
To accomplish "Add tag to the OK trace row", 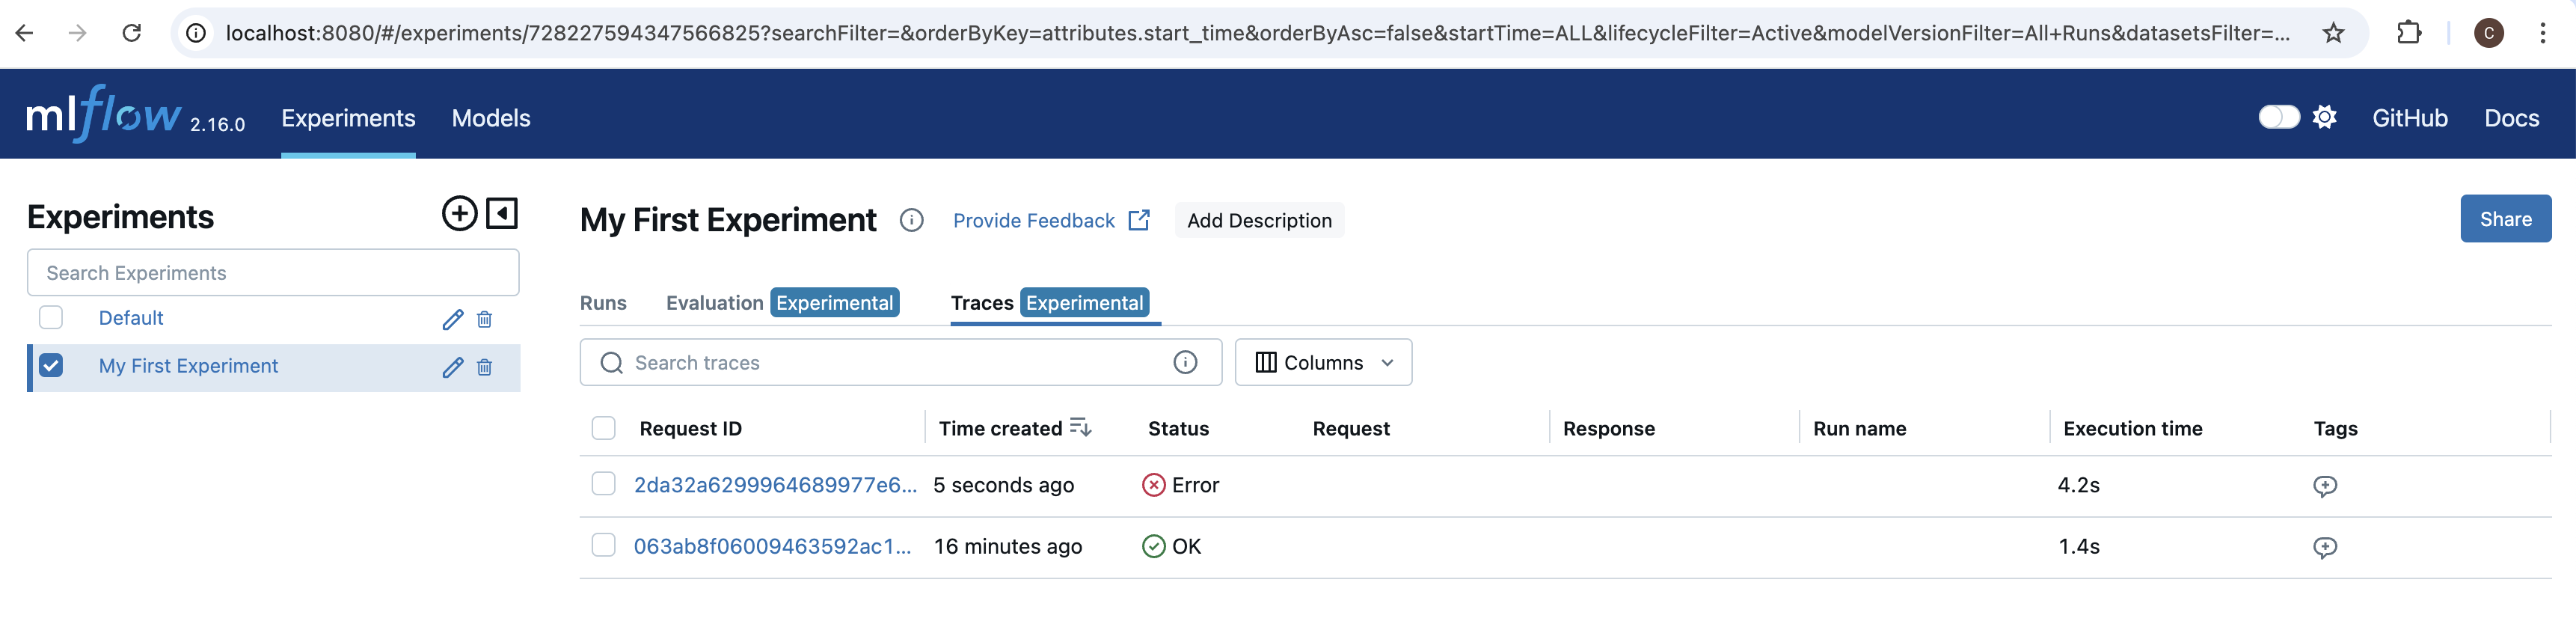I will click(2325, 547).
